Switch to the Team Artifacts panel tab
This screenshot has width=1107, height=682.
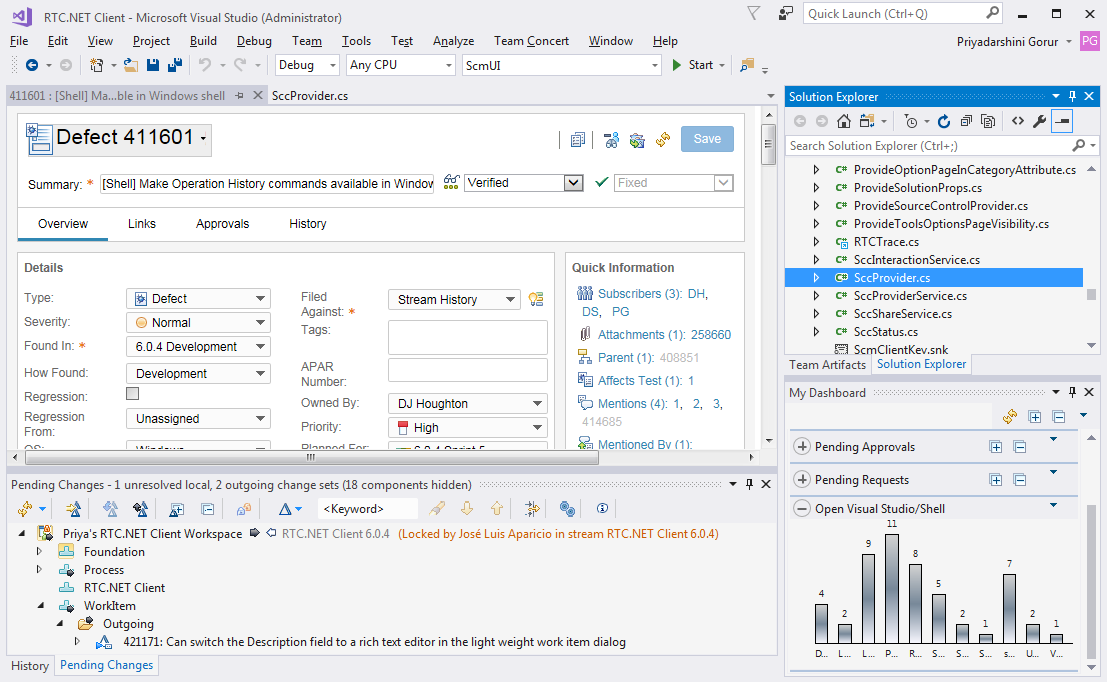click(827, 364)
